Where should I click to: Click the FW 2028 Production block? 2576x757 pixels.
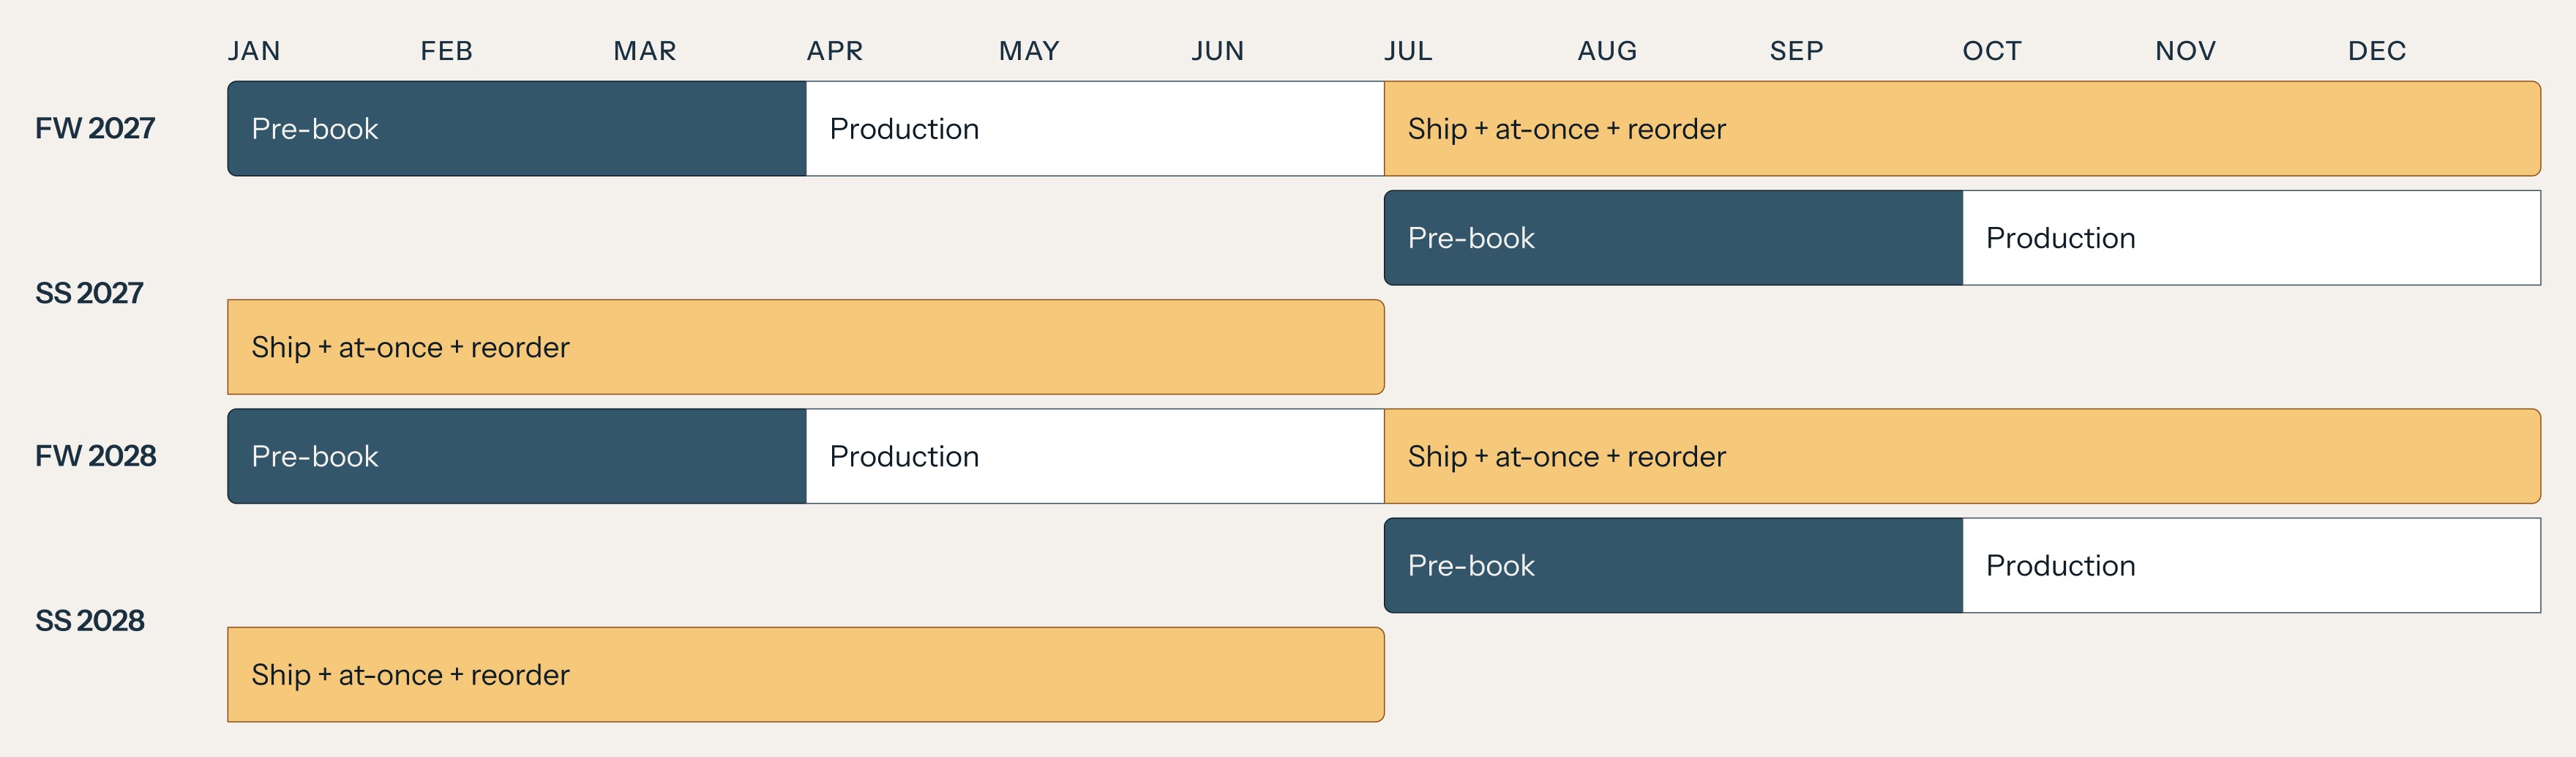point(1095,456)
